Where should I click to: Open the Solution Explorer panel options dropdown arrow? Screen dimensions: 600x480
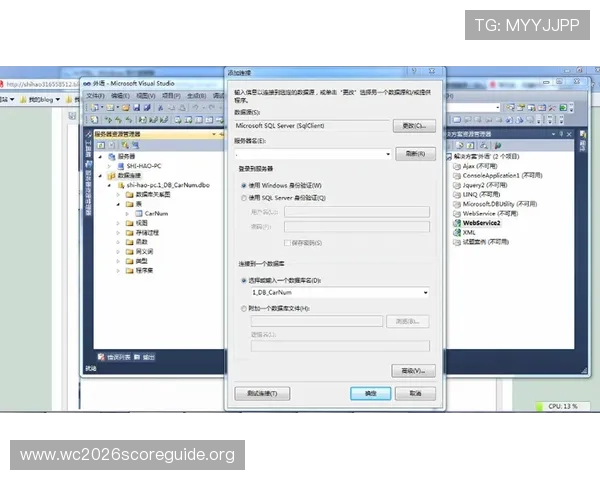click(553, 134)
